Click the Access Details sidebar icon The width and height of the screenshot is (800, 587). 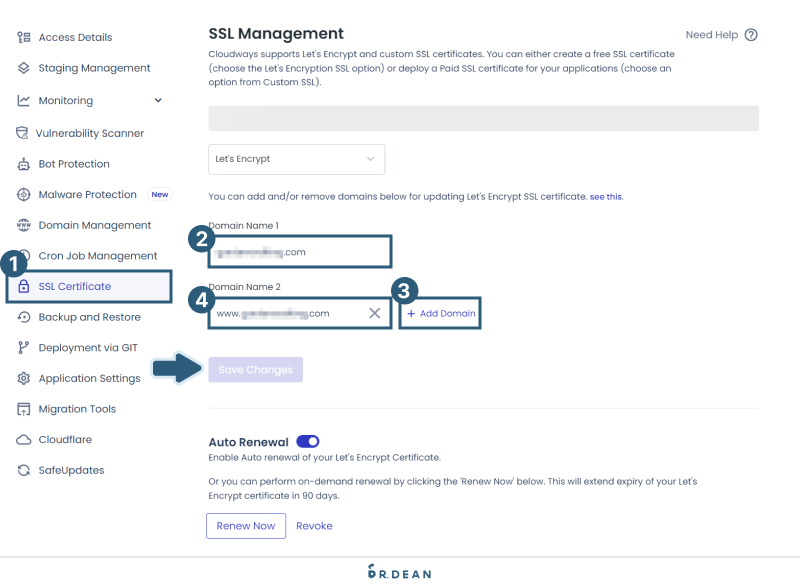22,37
